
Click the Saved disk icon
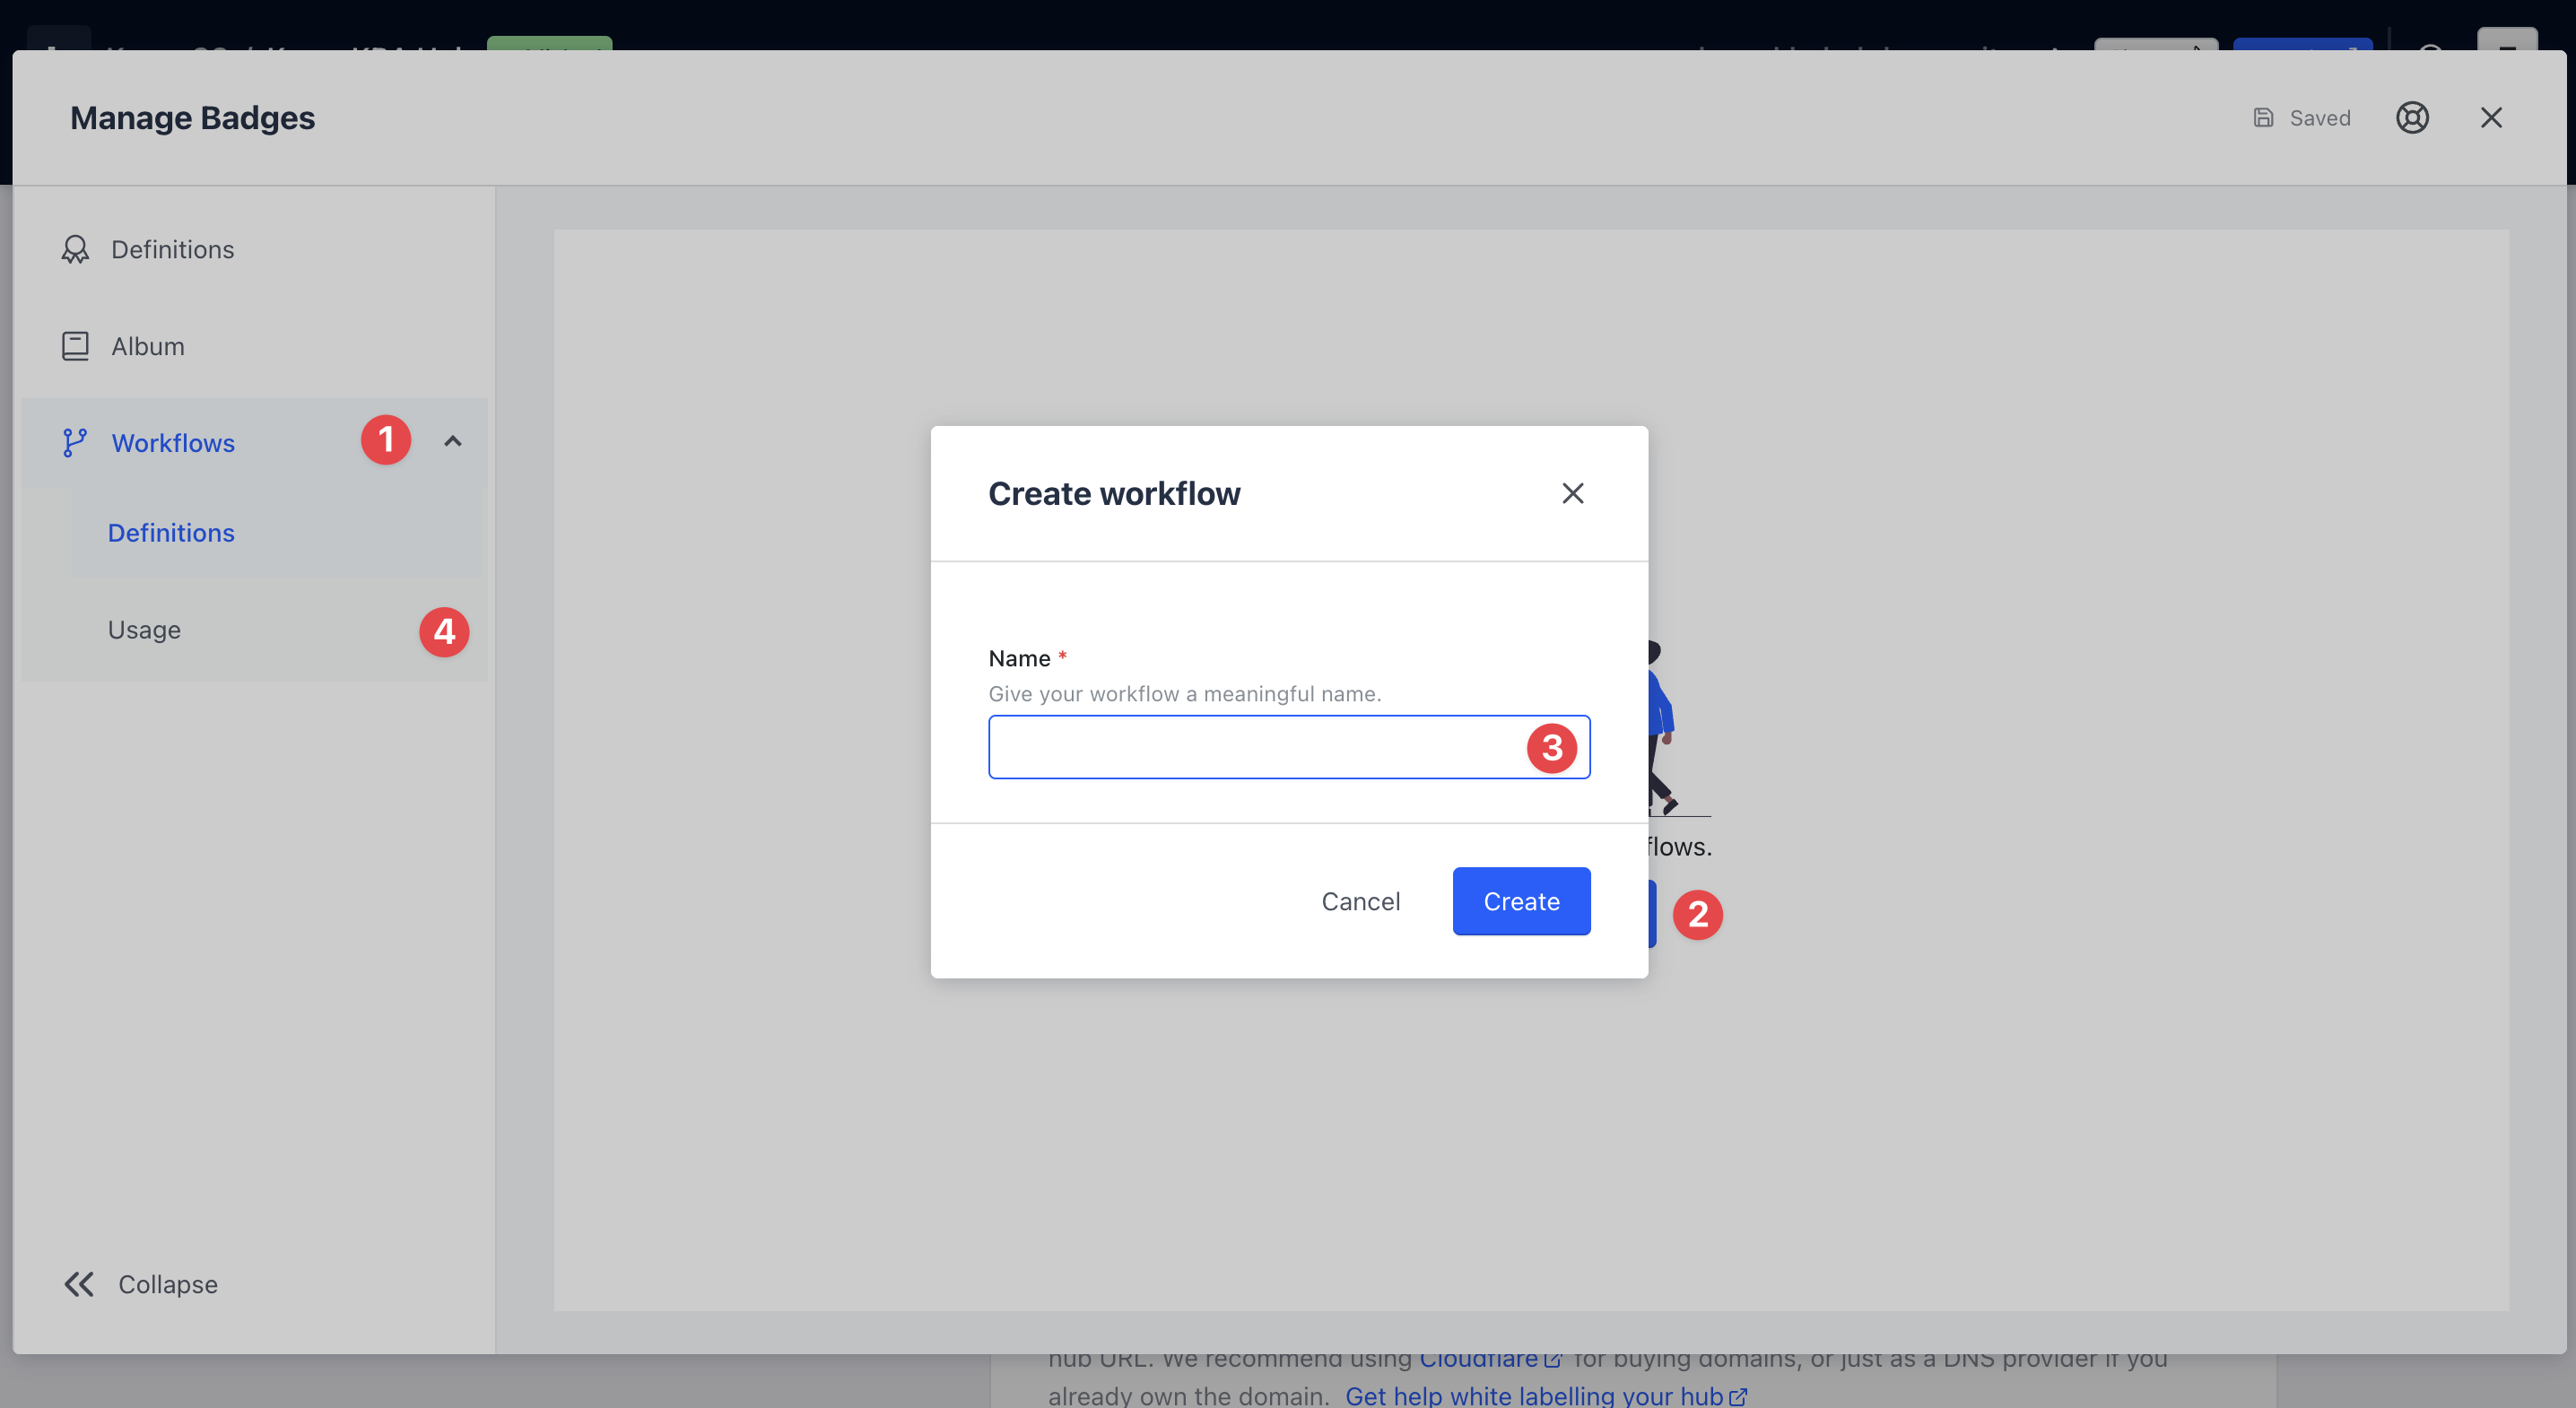click(2263, 118)
